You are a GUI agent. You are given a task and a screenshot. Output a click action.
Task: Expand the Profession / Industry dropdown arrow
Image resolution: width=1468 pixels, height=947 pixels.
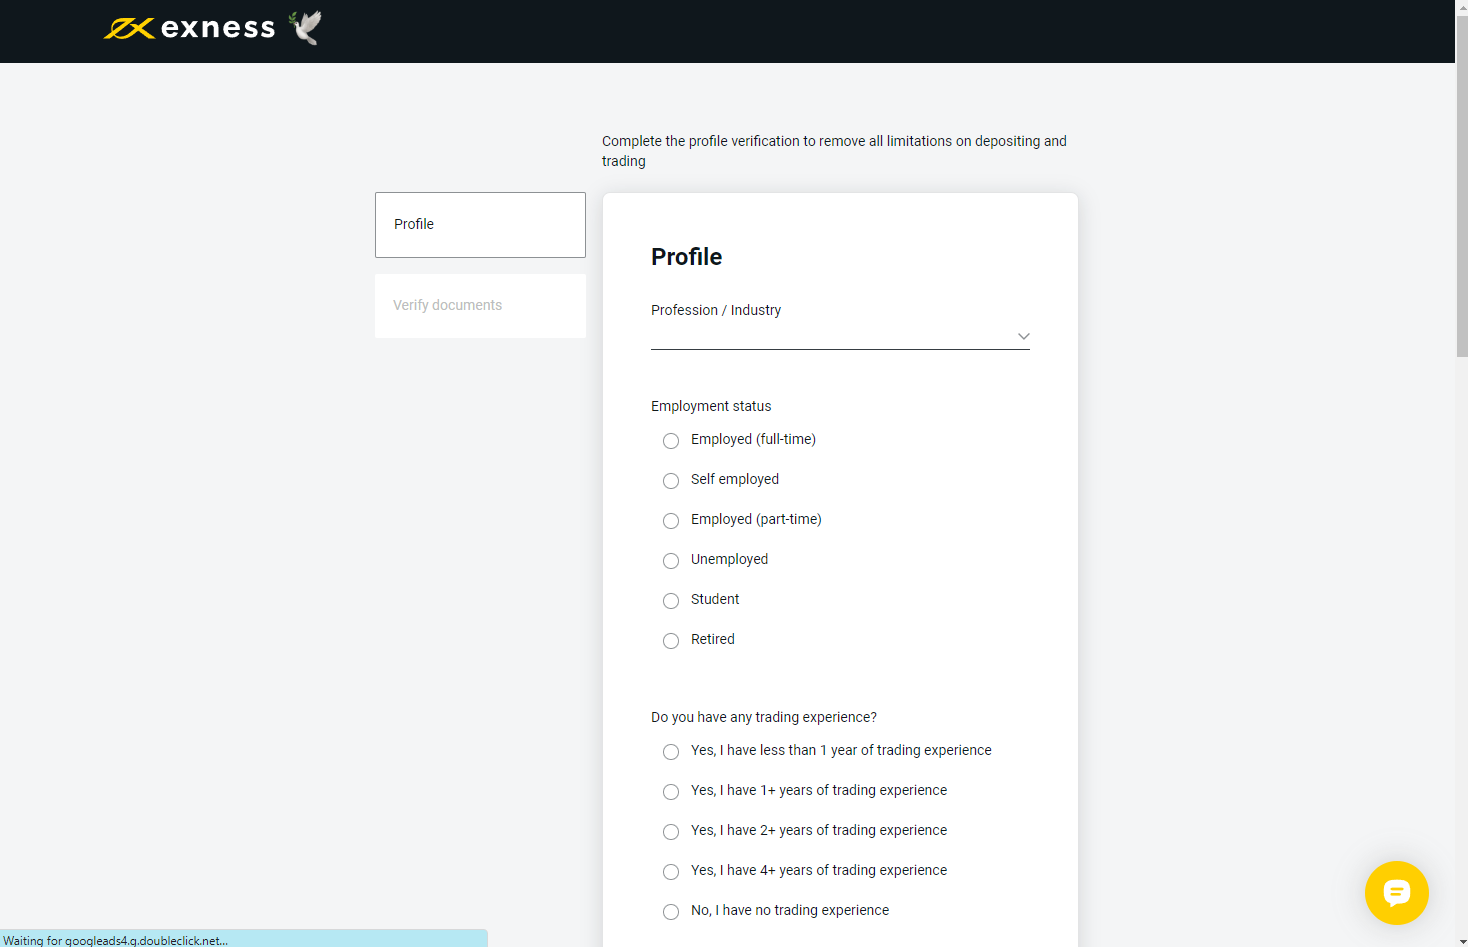[1023, 336]
